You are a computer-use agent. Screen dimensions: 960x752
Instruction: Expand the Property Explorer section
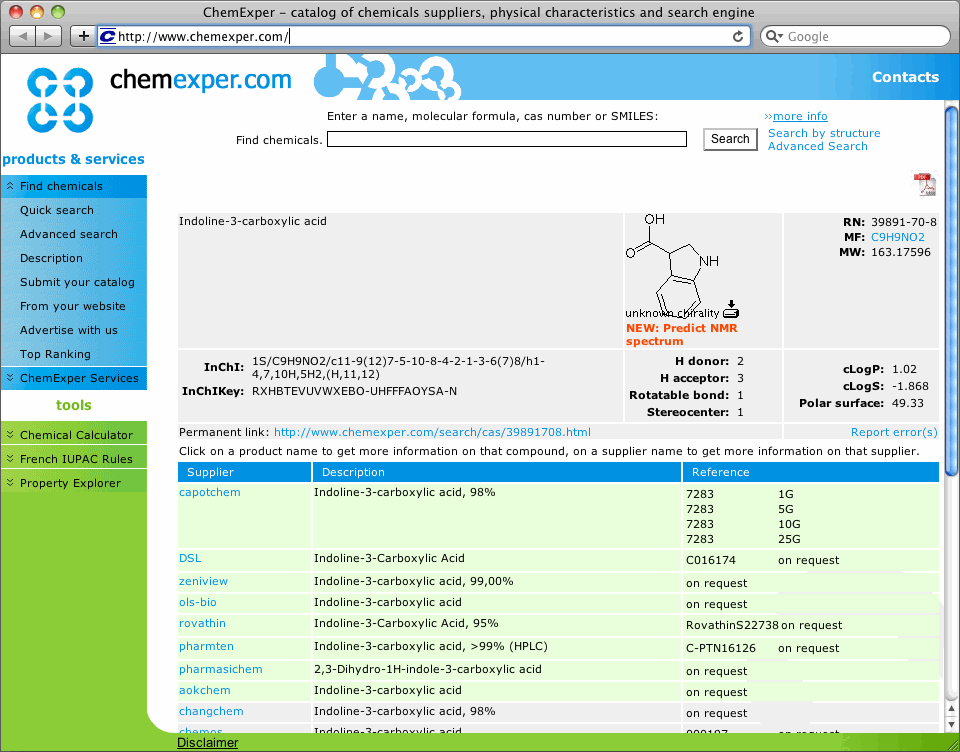[70, 483]
